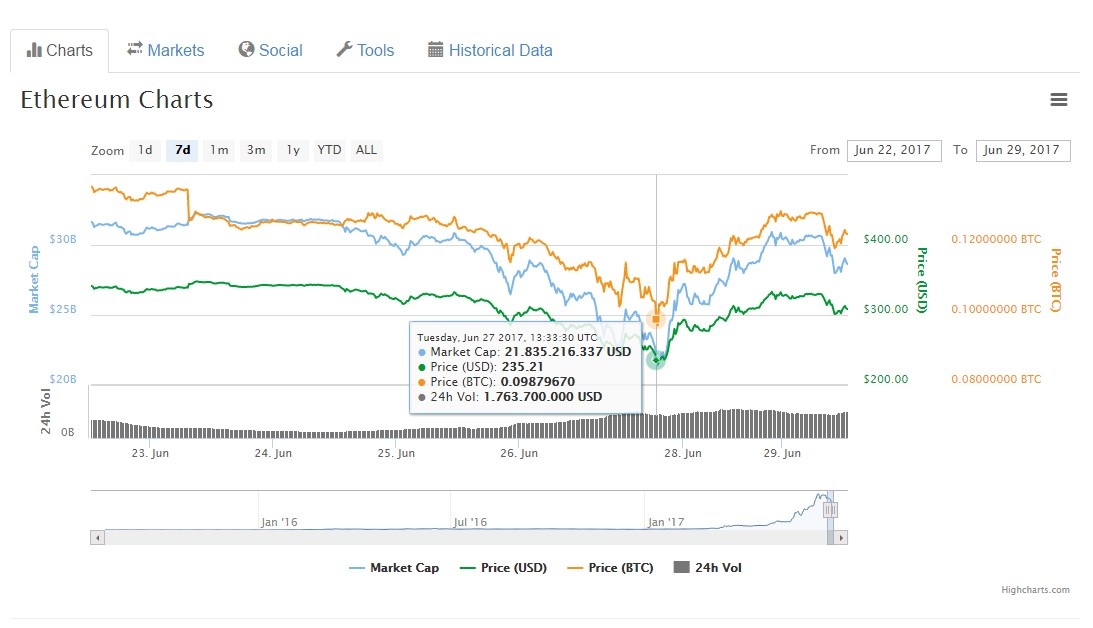The image size is (1093, 628).
Task: Select the ALL zoom range
Action: 366,150
